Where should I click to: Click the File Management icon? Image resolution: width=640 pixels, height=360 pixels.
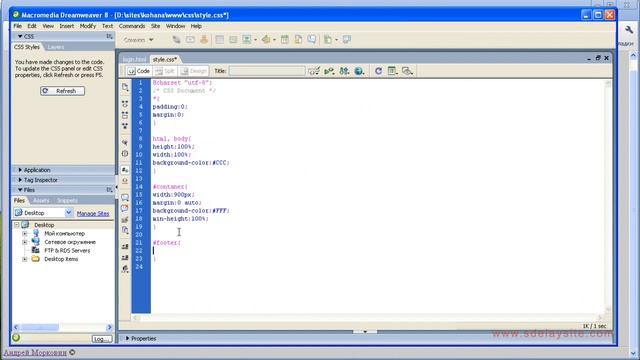point(344,71)
